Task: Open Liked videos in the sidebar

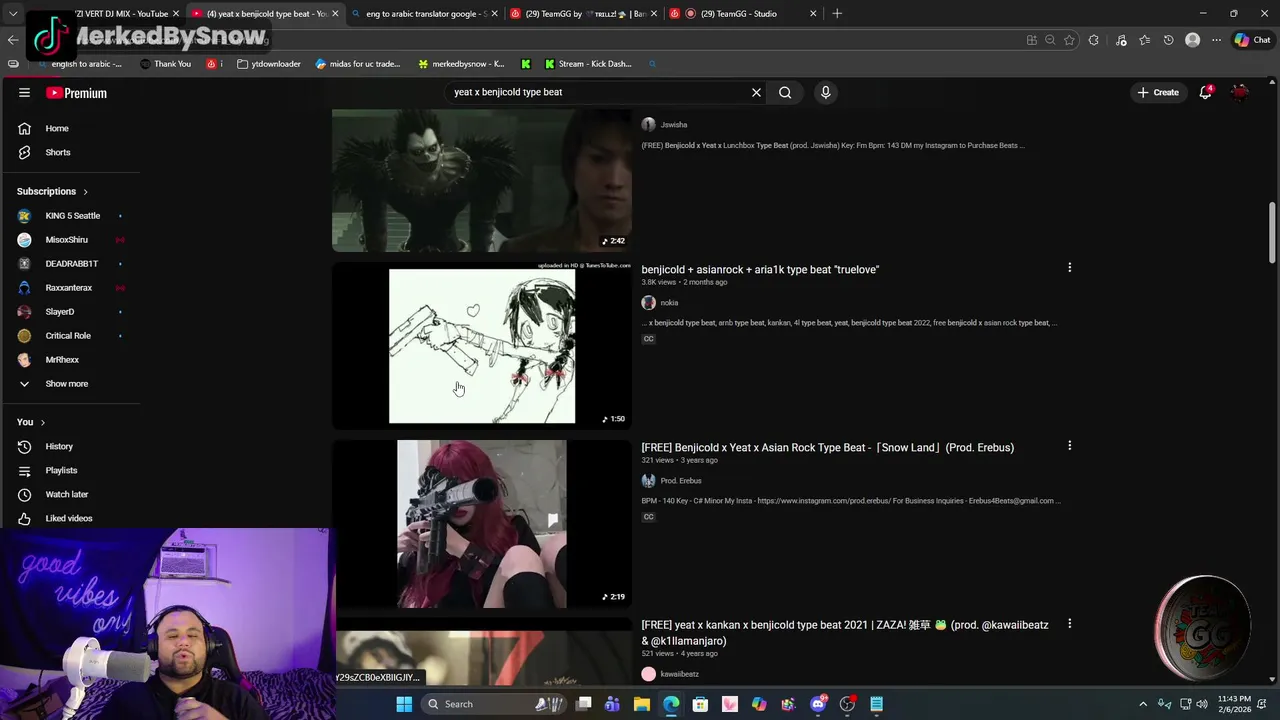Action: (x=70, y=518)
